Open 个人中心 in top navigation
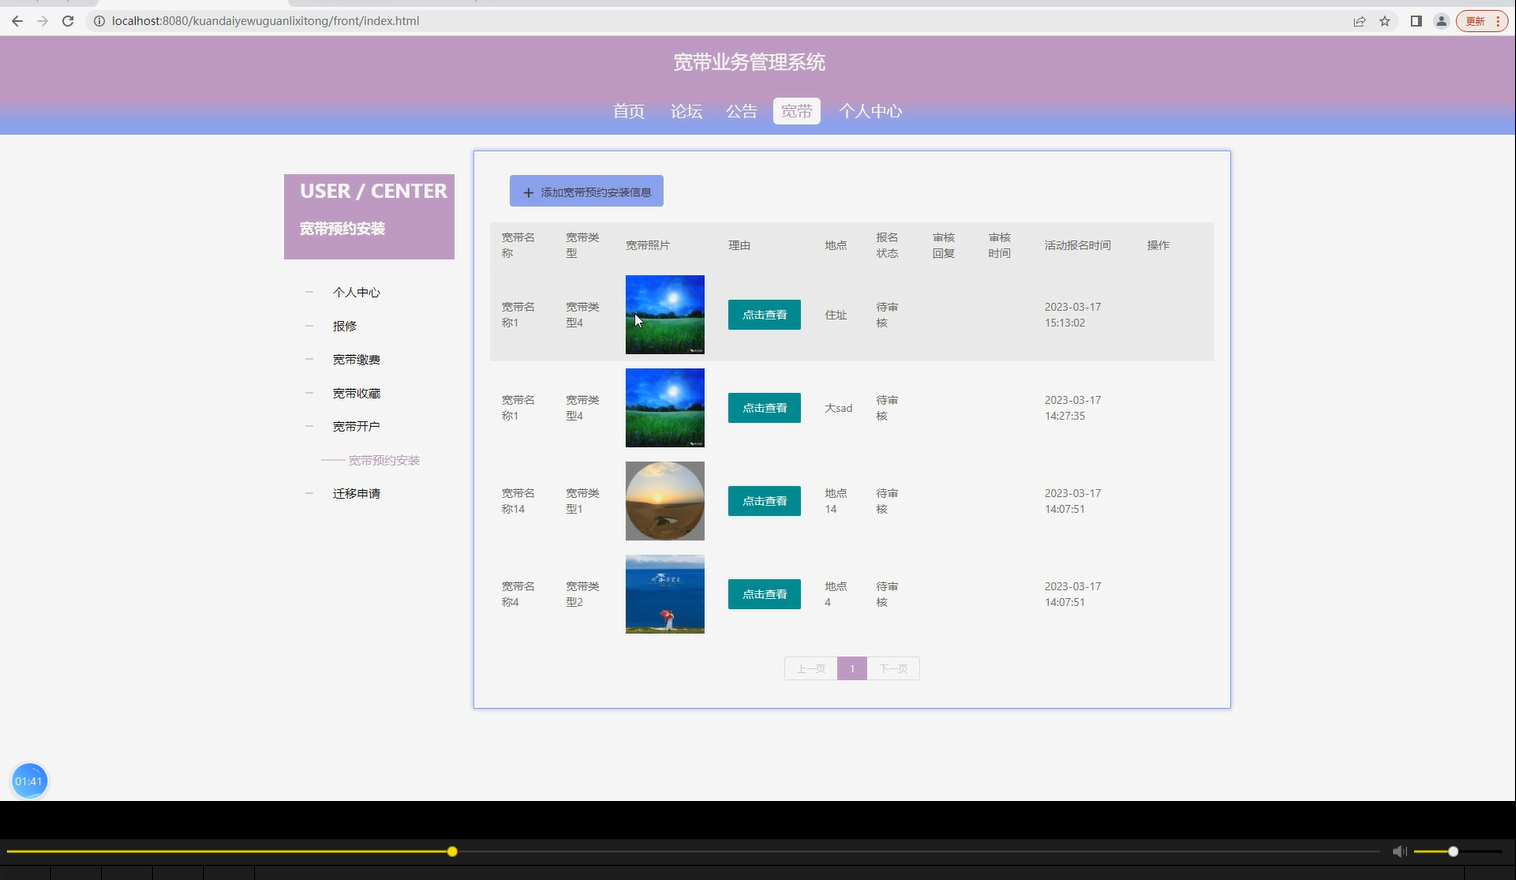Screen dimensions: 1516x880 (x=870, y=111)
